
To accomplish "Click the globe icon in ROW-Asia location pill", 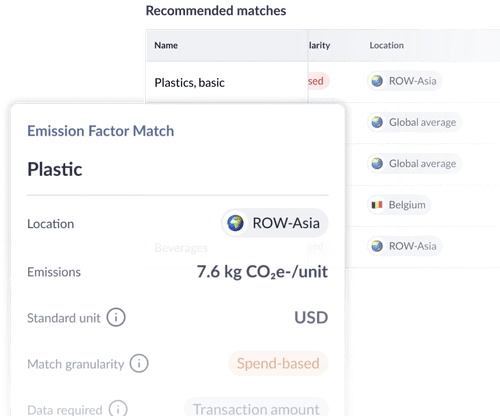I will pyautogui.click(x=235, y=223).
